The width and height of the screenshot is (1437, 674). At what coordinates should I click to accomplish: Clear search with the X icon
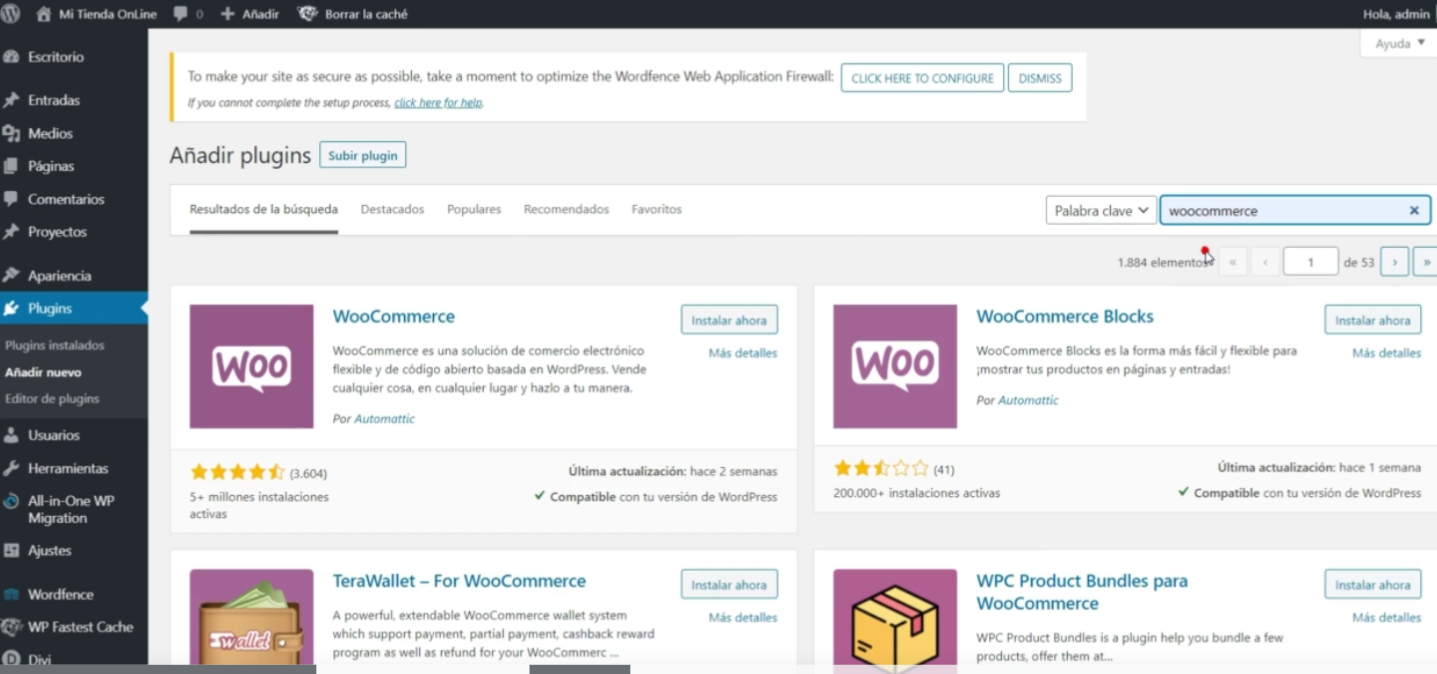click(x=1414, y=210)
